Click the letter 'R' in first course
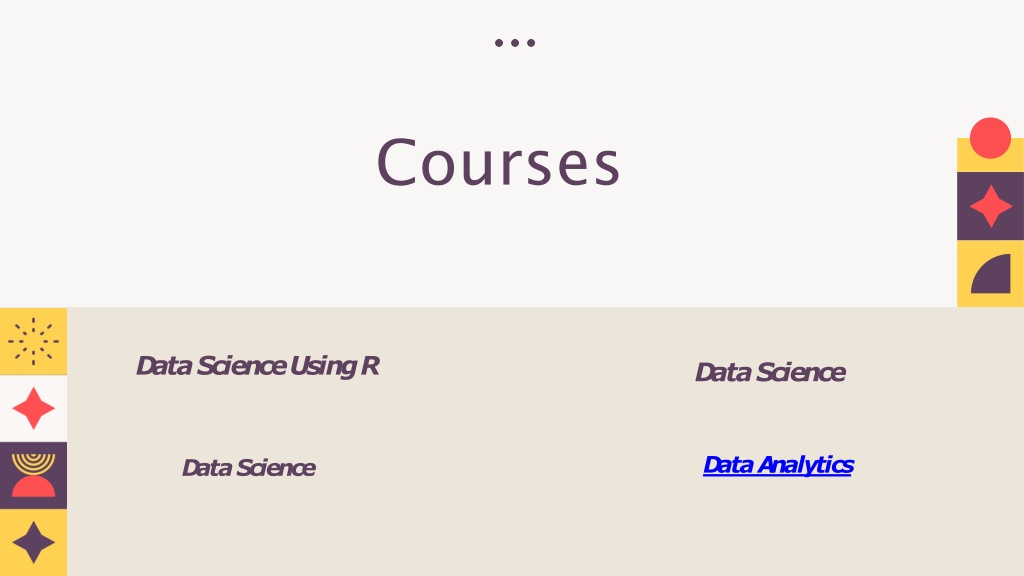The height and width of the screenshot is (576, 1024). (x=370, y=366)
